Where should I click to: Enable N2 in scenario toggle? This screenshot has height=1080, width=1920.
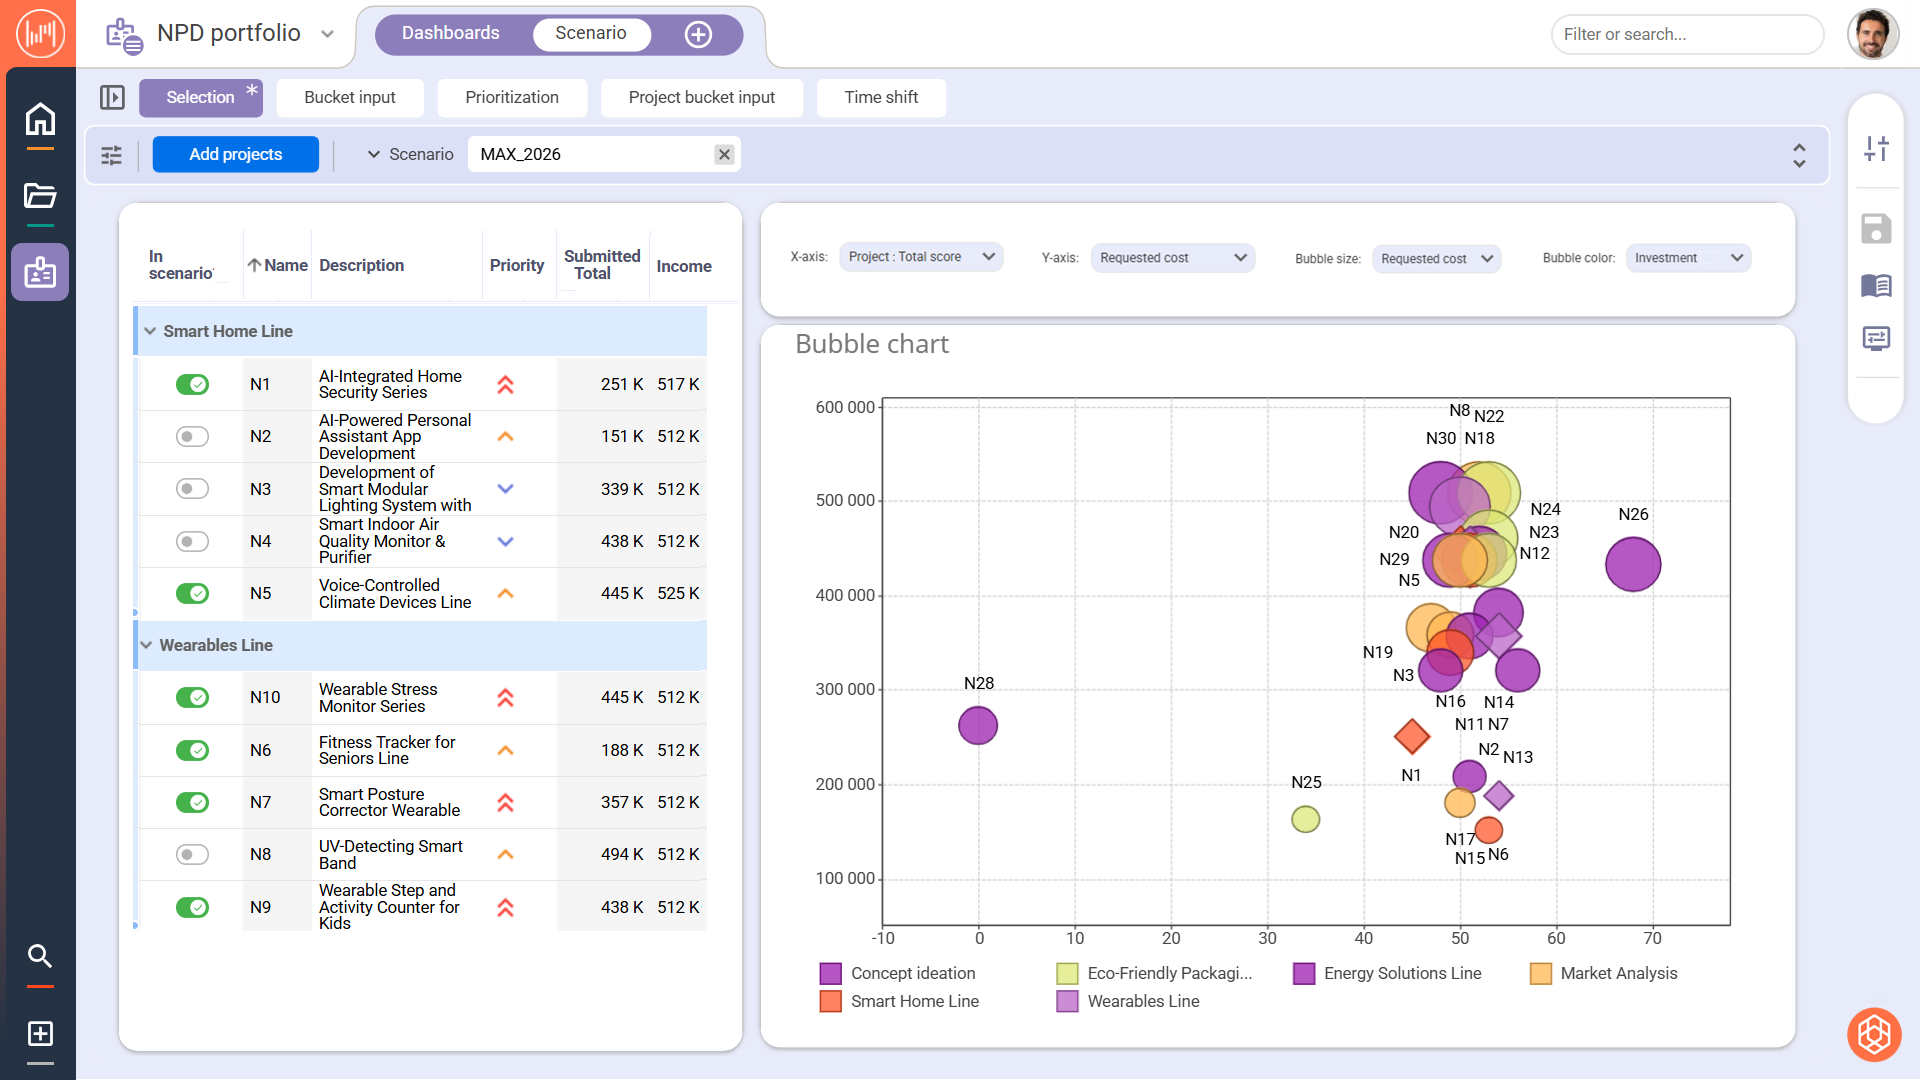[192, 436]
